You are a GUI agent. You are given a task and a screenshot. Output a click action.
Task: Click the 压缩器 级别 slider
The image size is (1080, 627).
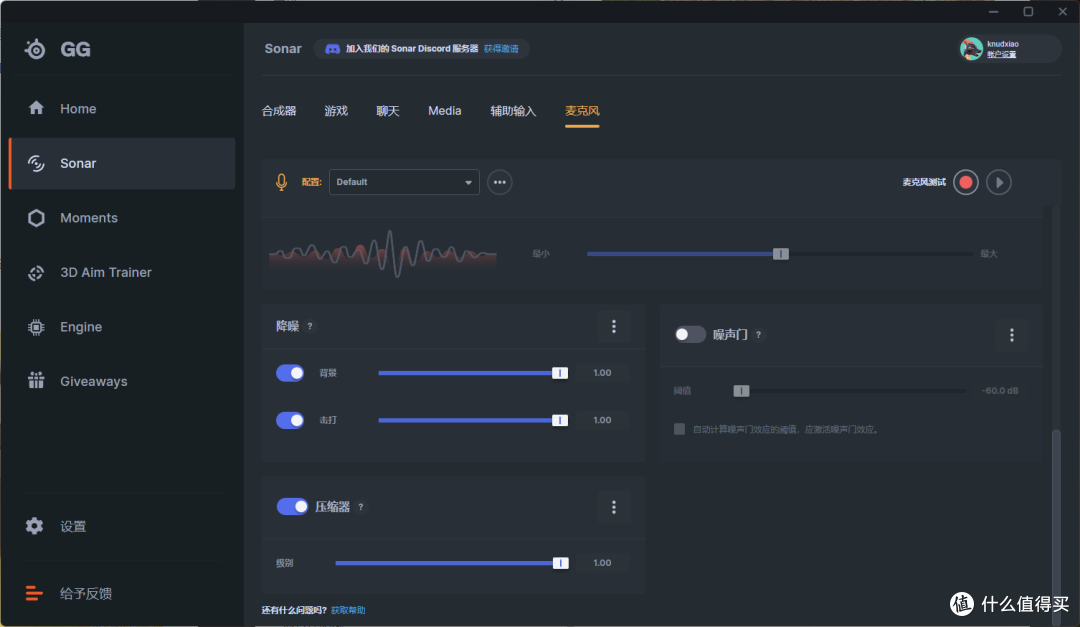(x=452, y=563)
